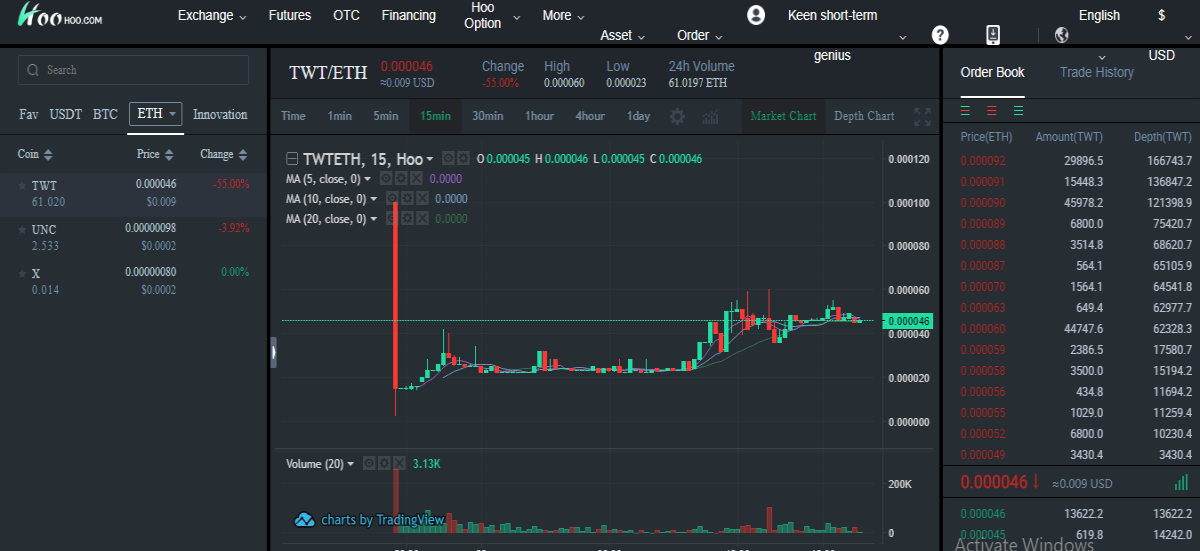Open TWTETH series settings gear
The image size is (1200, 551).
(463, 158)
